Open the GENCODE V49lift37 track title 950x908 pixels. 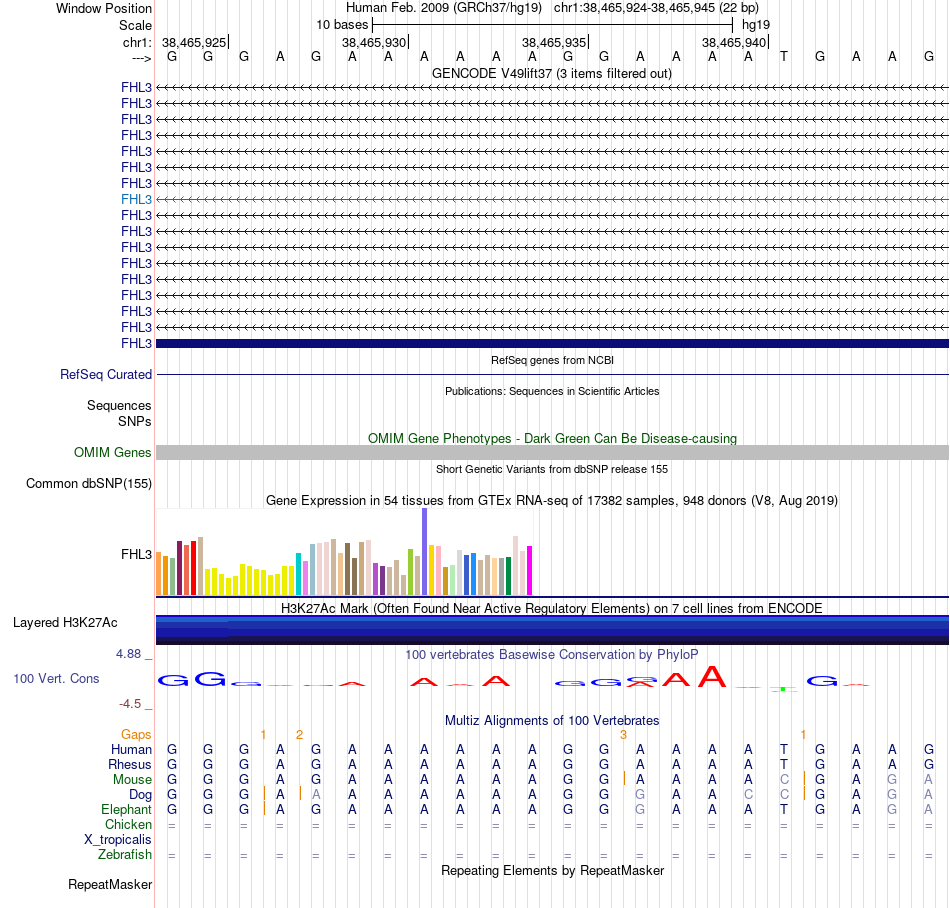551,73
